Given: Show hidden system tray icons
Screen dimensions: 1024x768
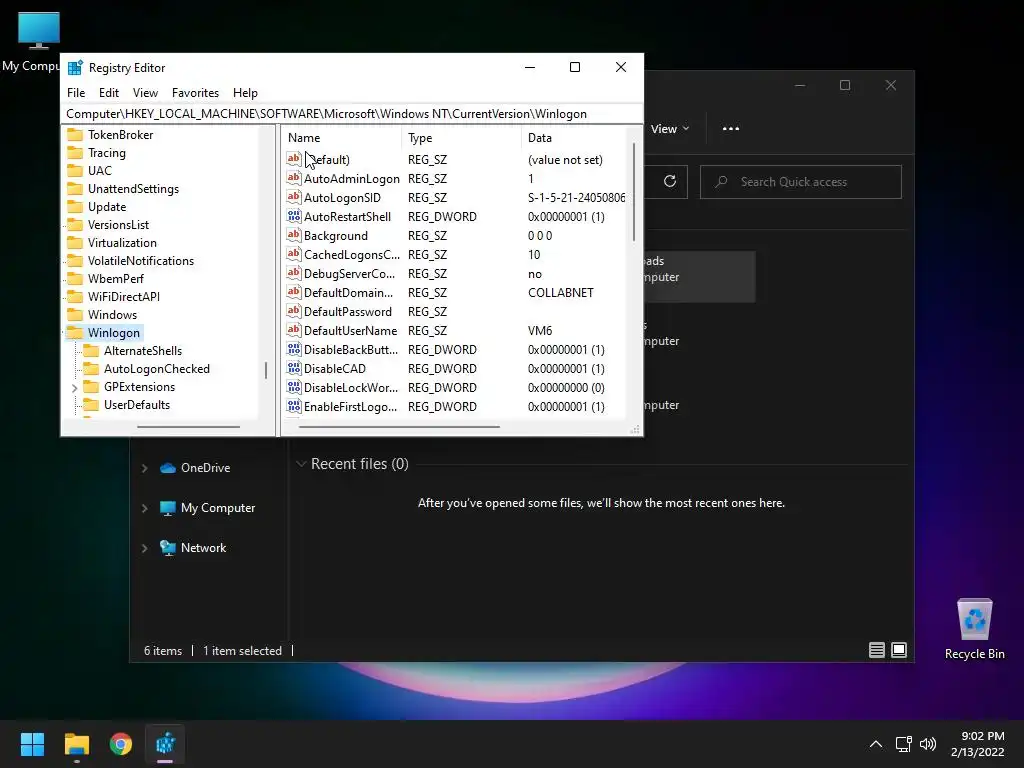Looking at the screenshot, I should (x=876, y=744).
